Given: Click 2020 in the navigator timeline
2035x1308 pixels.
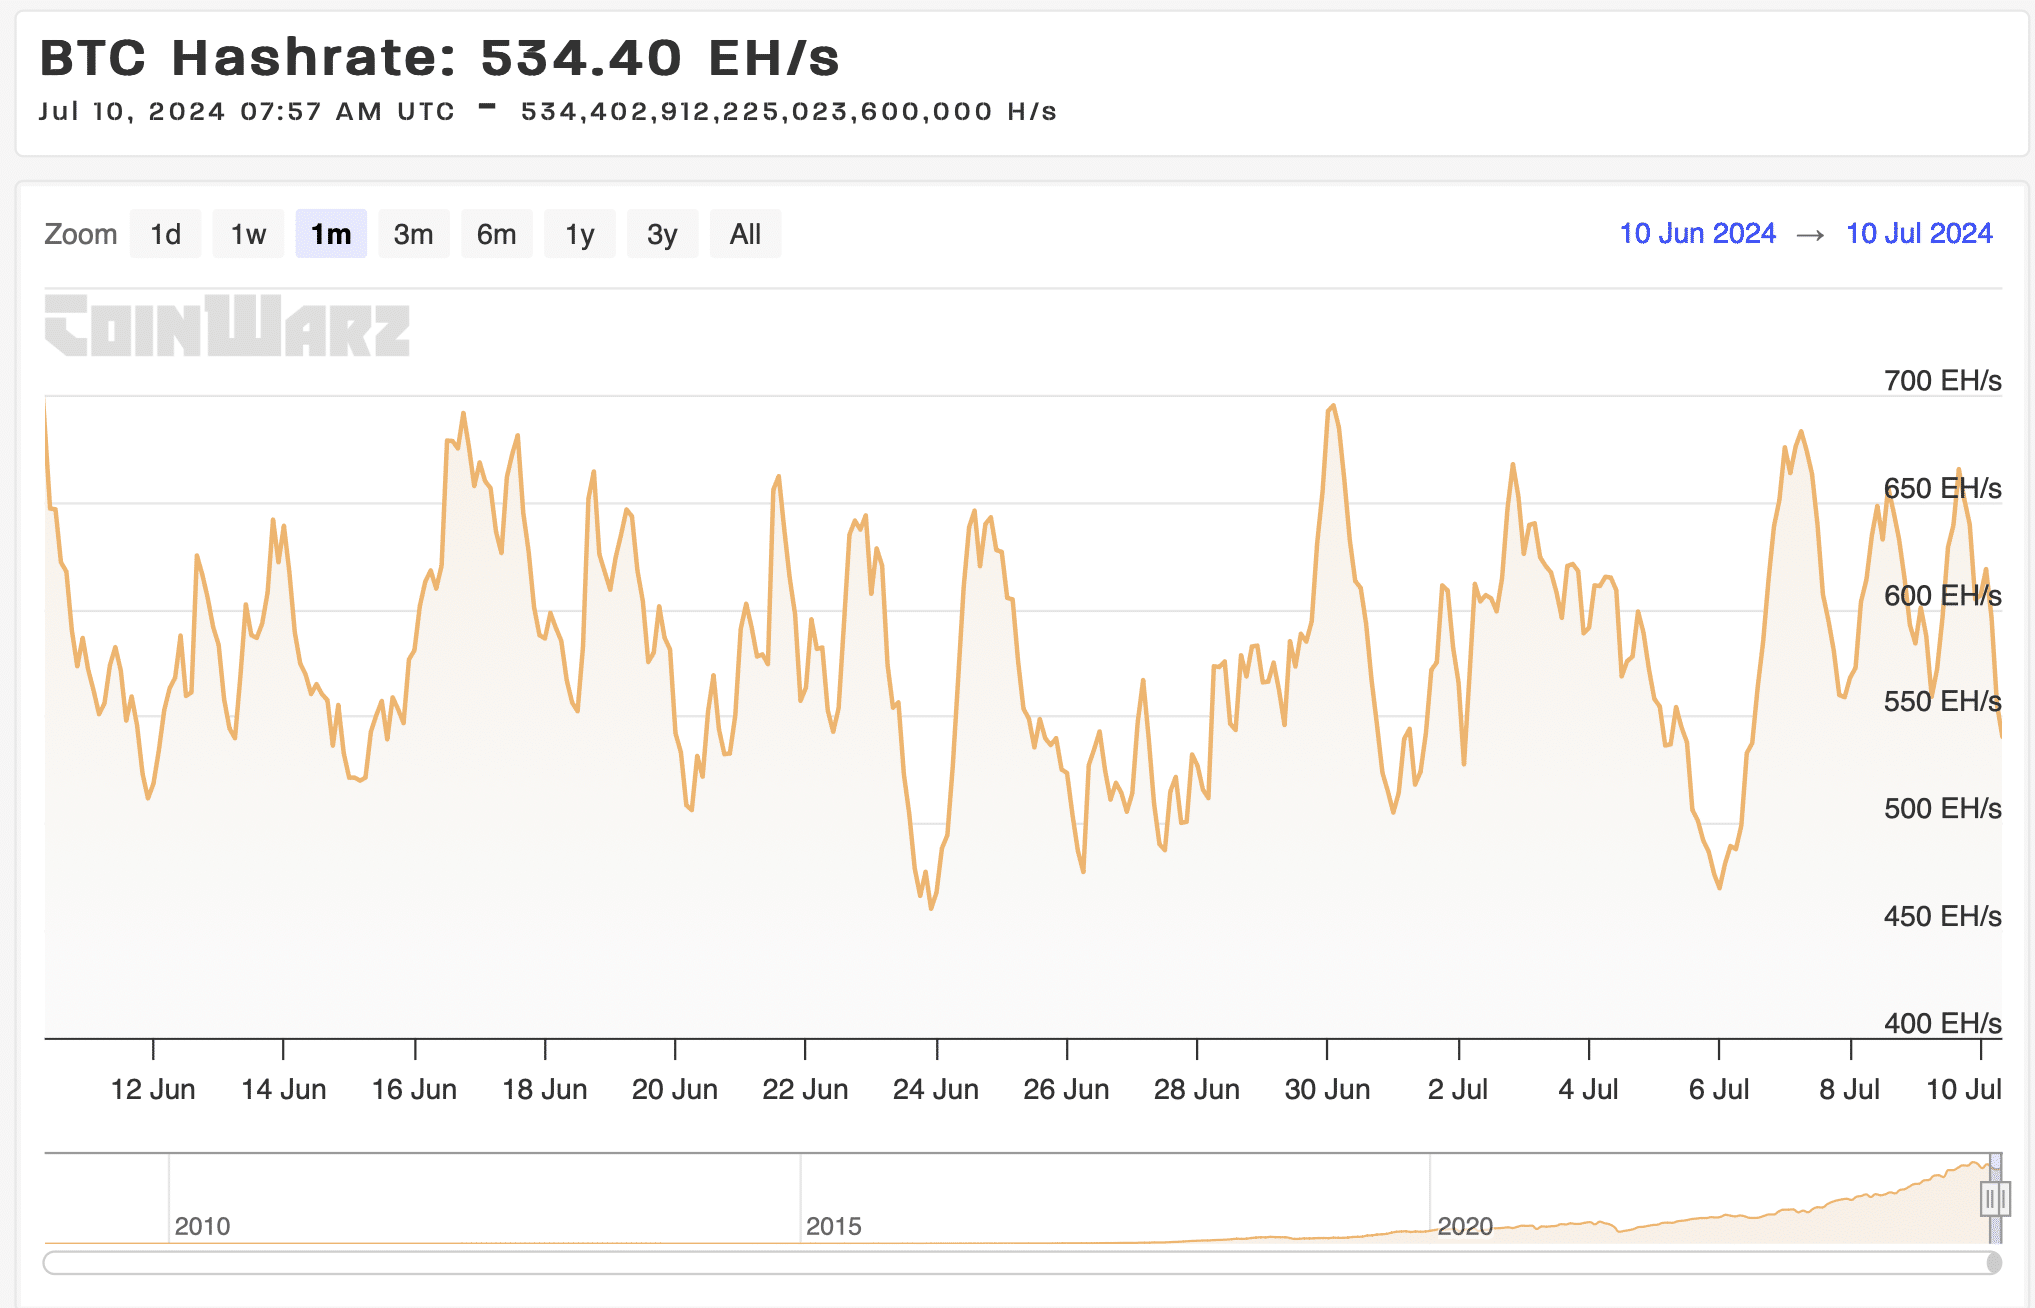Looking at the screenshot, I should coord(1465,1226).
